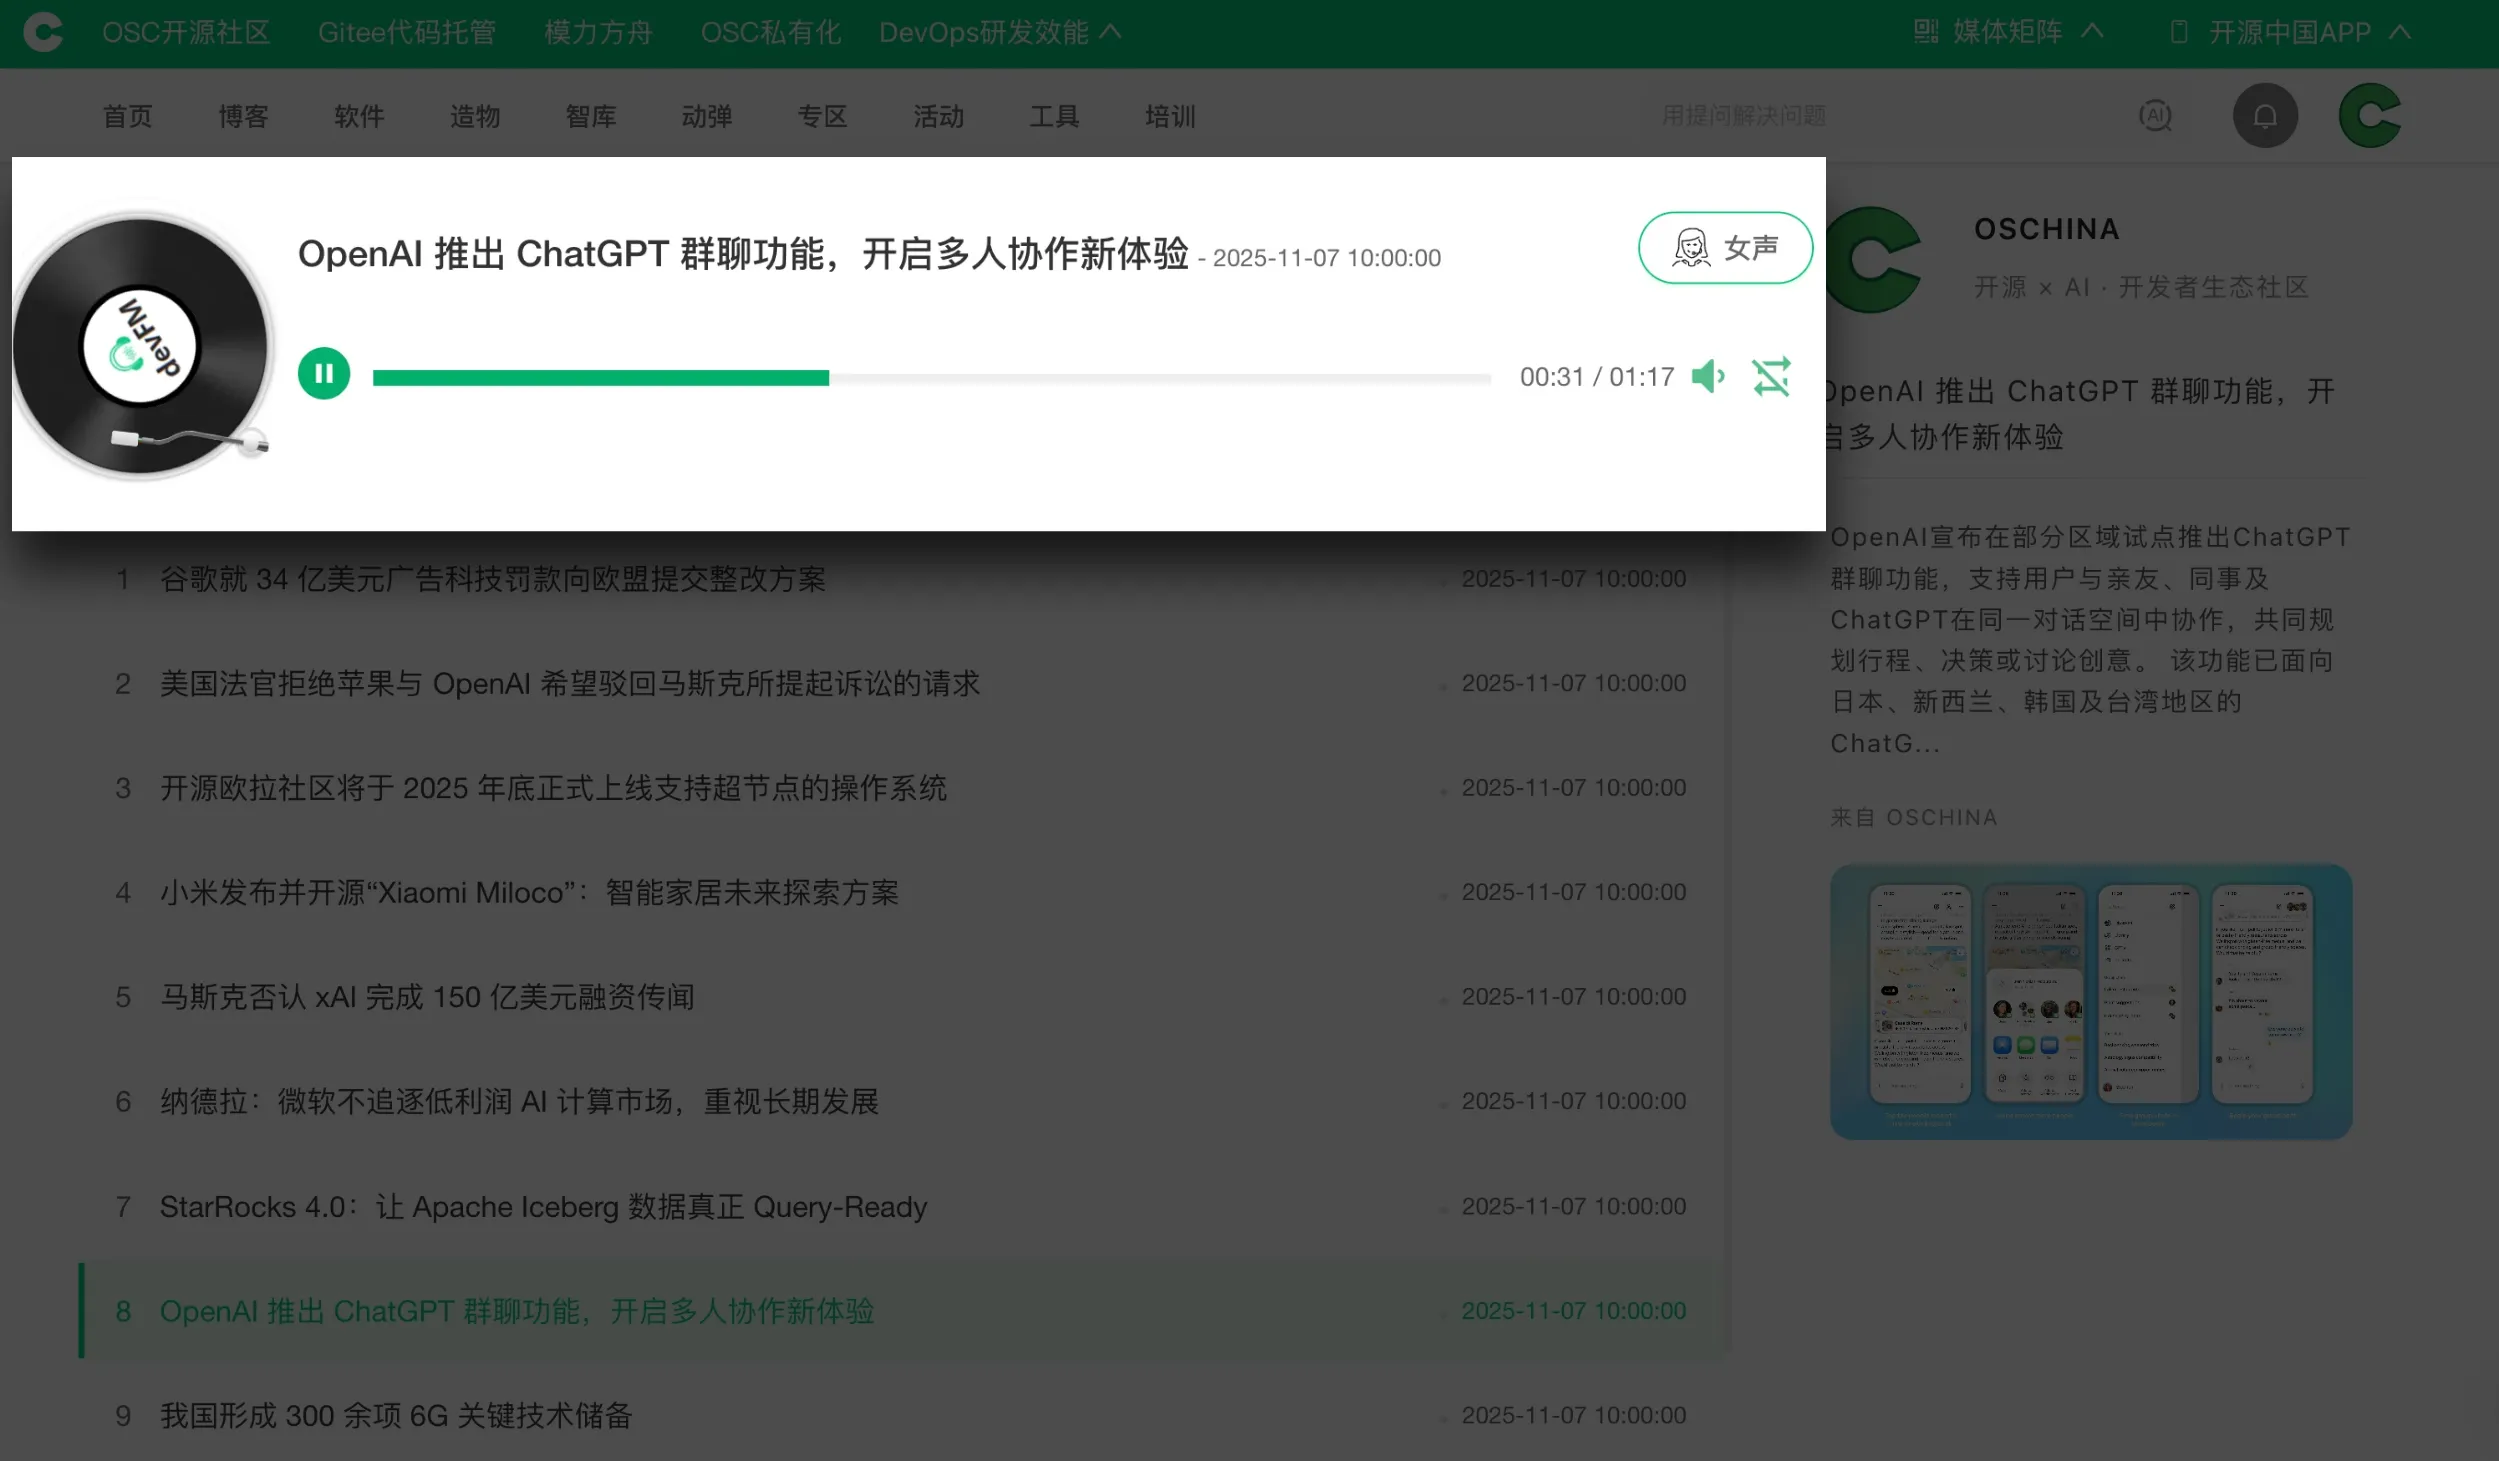Open the notification bell icon
This screenshot has width=2499, height=1461.
click(x=2264, y=116)
